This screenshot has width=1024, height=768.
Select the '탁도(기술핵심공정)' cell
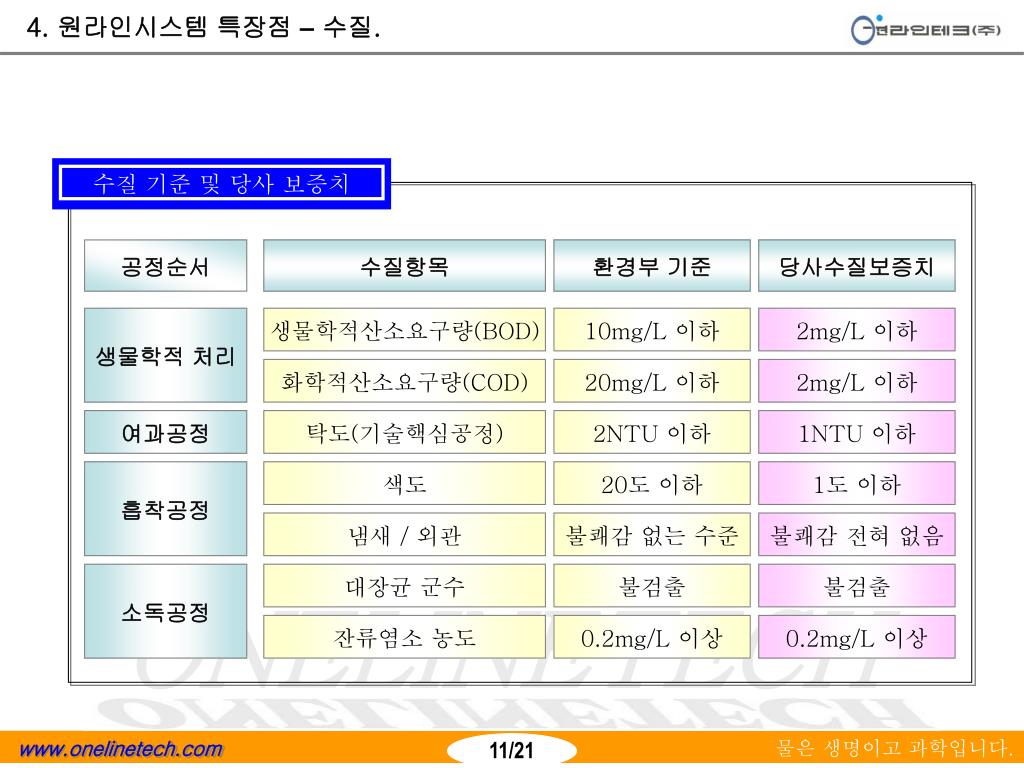click(x=404, y=432)
